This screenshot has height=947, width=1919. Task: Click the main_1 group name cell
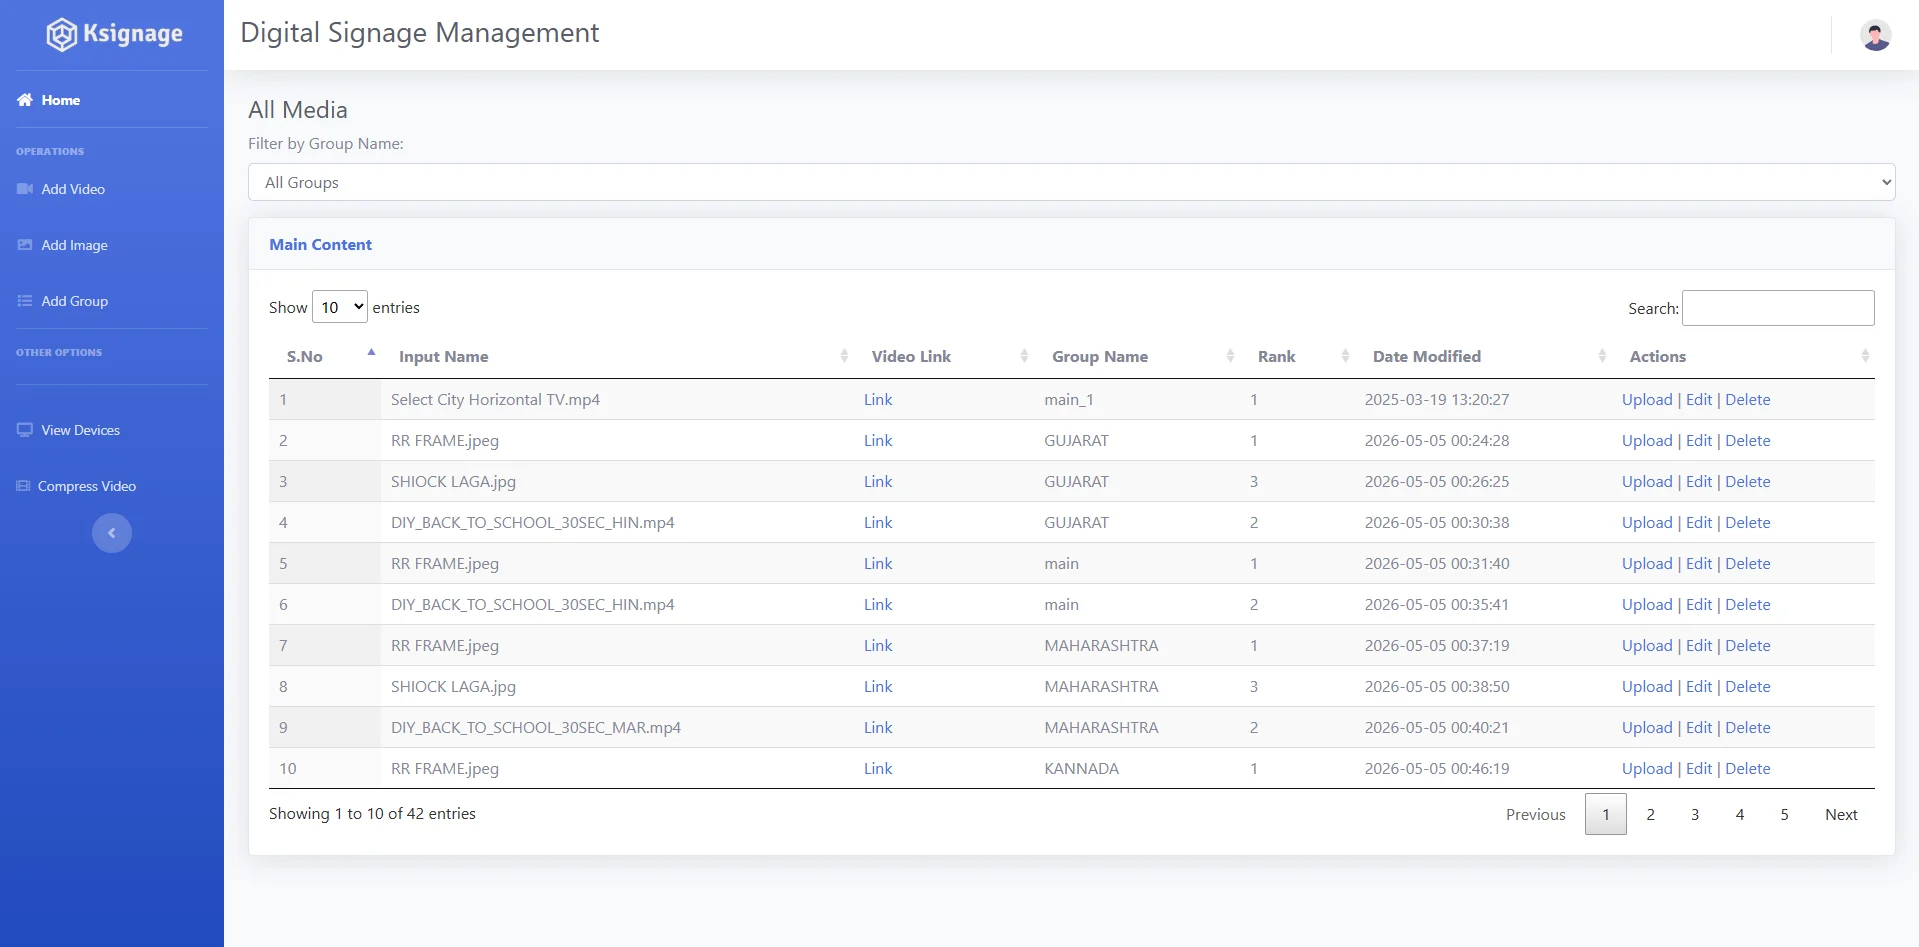[1069, 399]
